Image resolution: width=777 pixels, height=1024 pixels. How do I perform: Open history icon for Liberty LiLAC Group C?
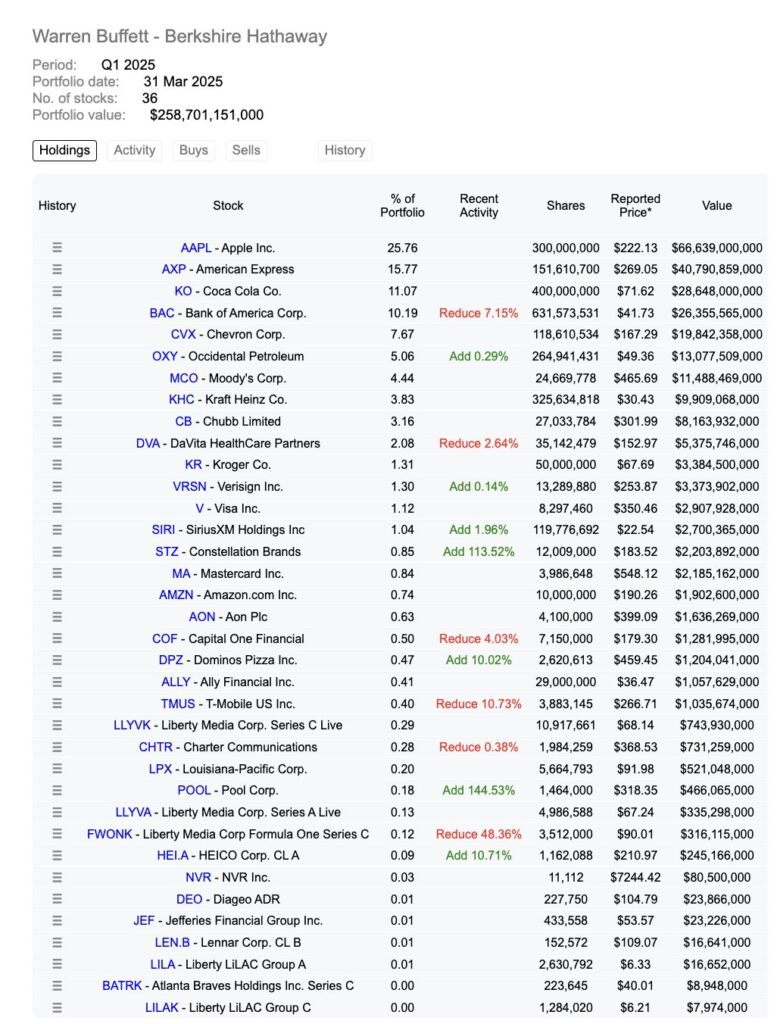[x=57, y=1008]
